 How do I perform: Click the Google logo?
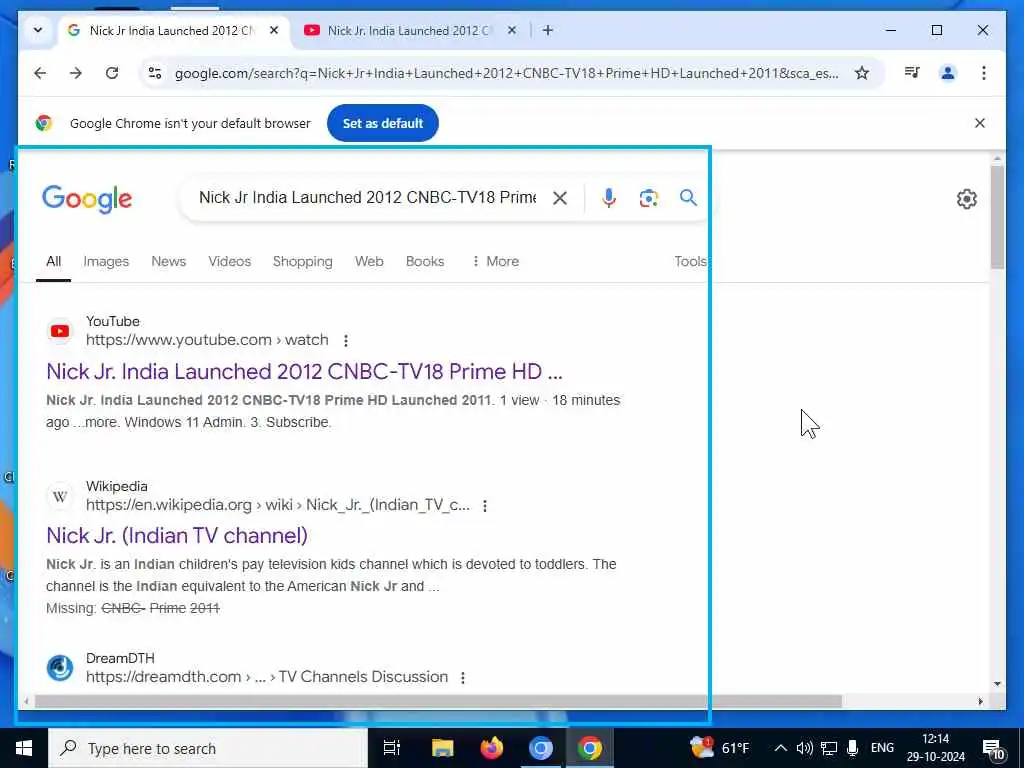click(87, 199)
